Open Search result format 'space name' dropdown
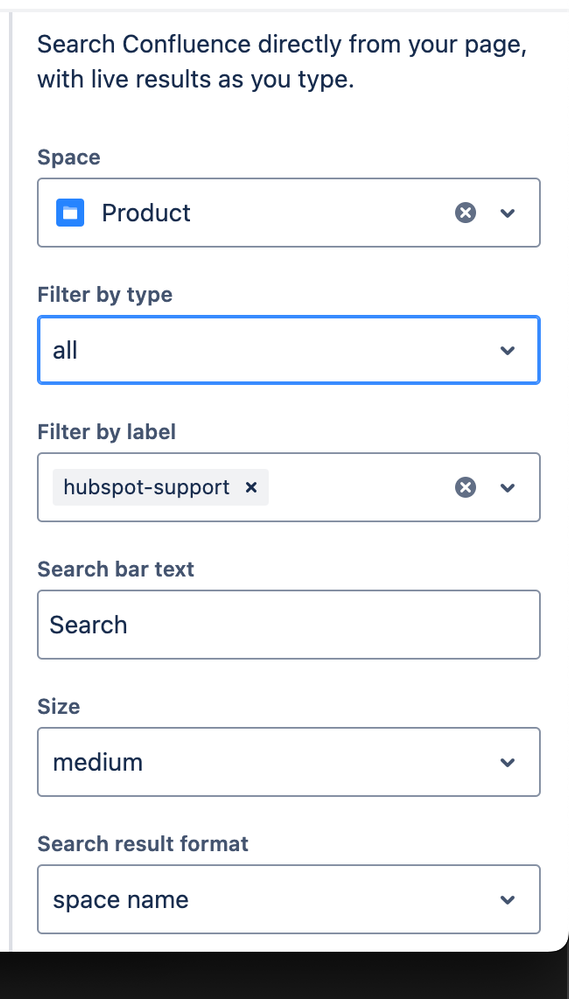 [x=289, y=899]
